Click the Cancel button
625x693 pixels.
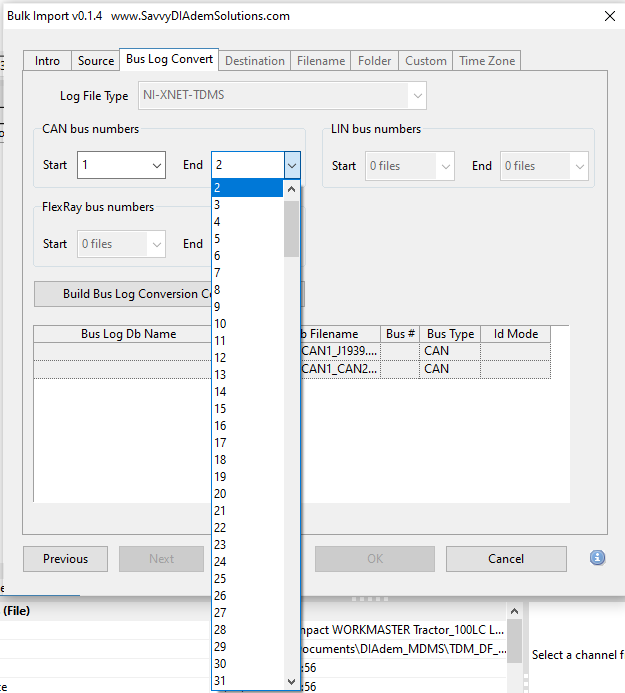(506, 559)
